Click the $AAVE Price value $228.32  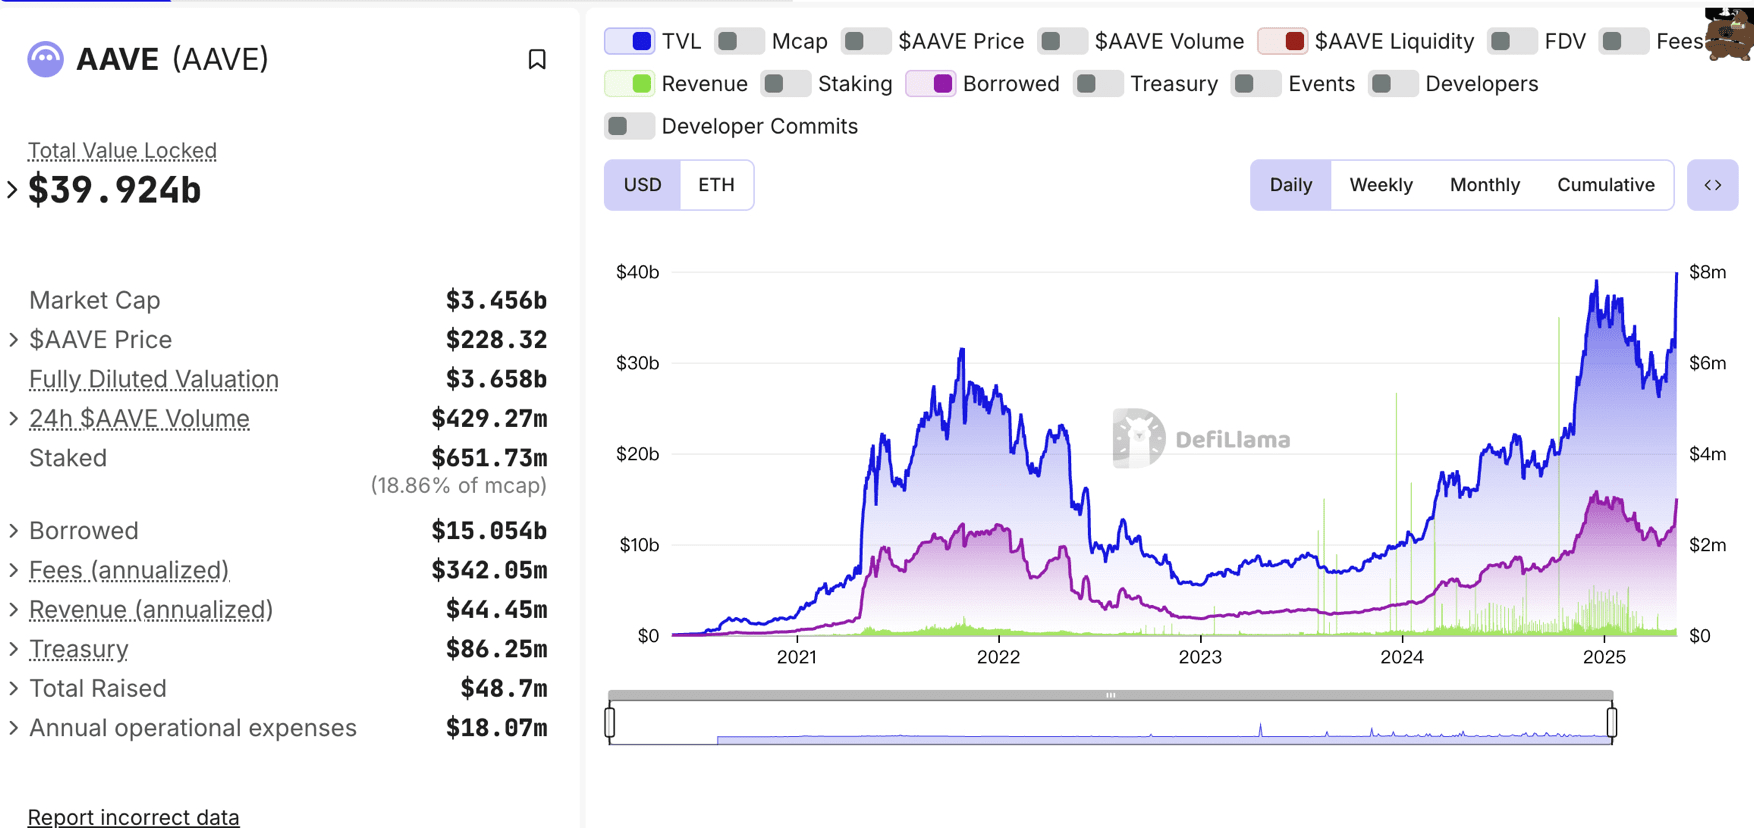[496, 340]
